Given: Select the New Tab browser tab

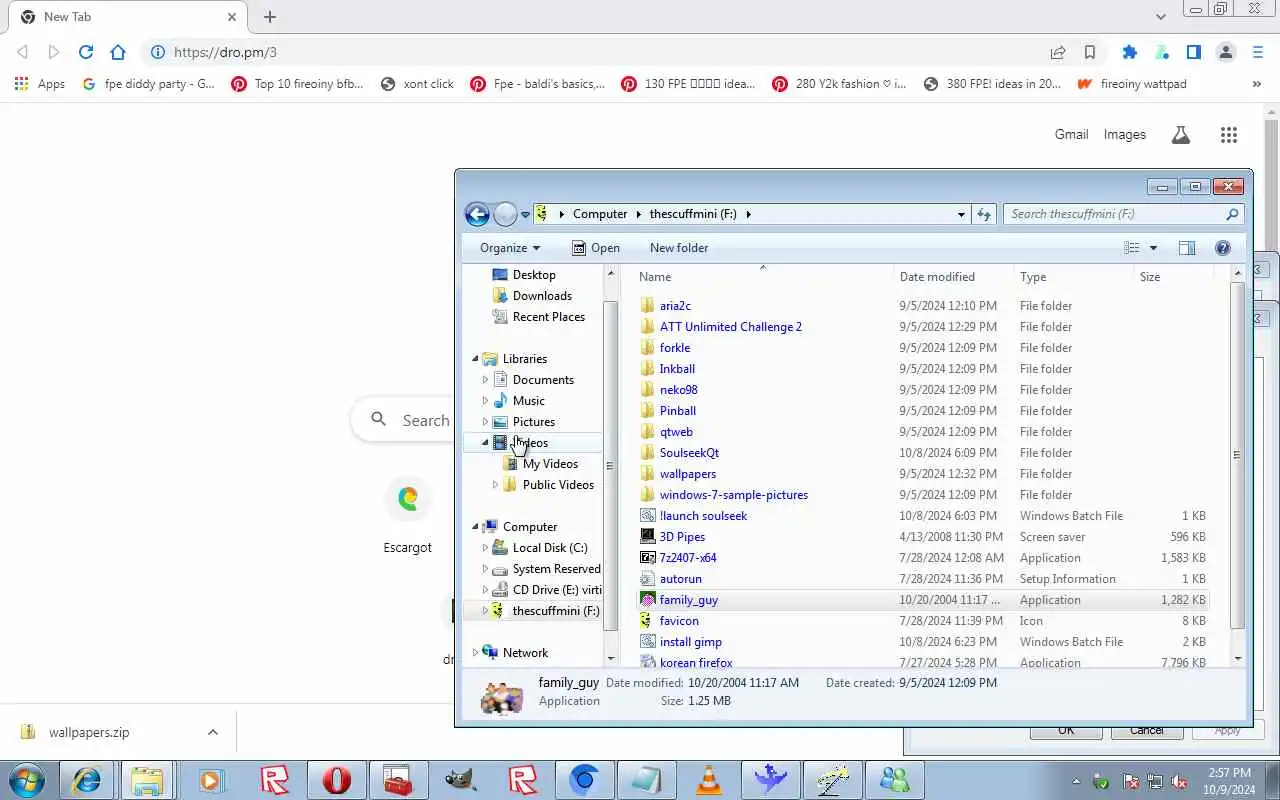Looking at the screenshot, I should point(127,17).
